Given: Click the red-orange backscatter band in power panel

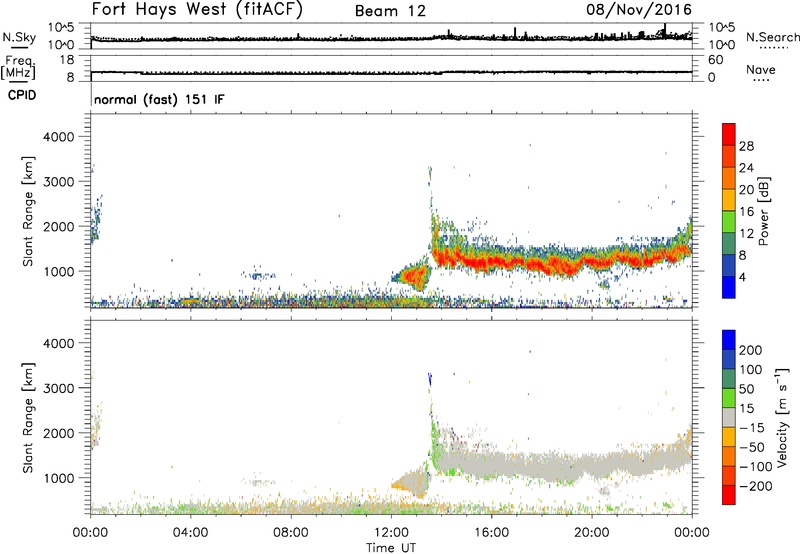Looking at the screenshot, I should 561,260.
